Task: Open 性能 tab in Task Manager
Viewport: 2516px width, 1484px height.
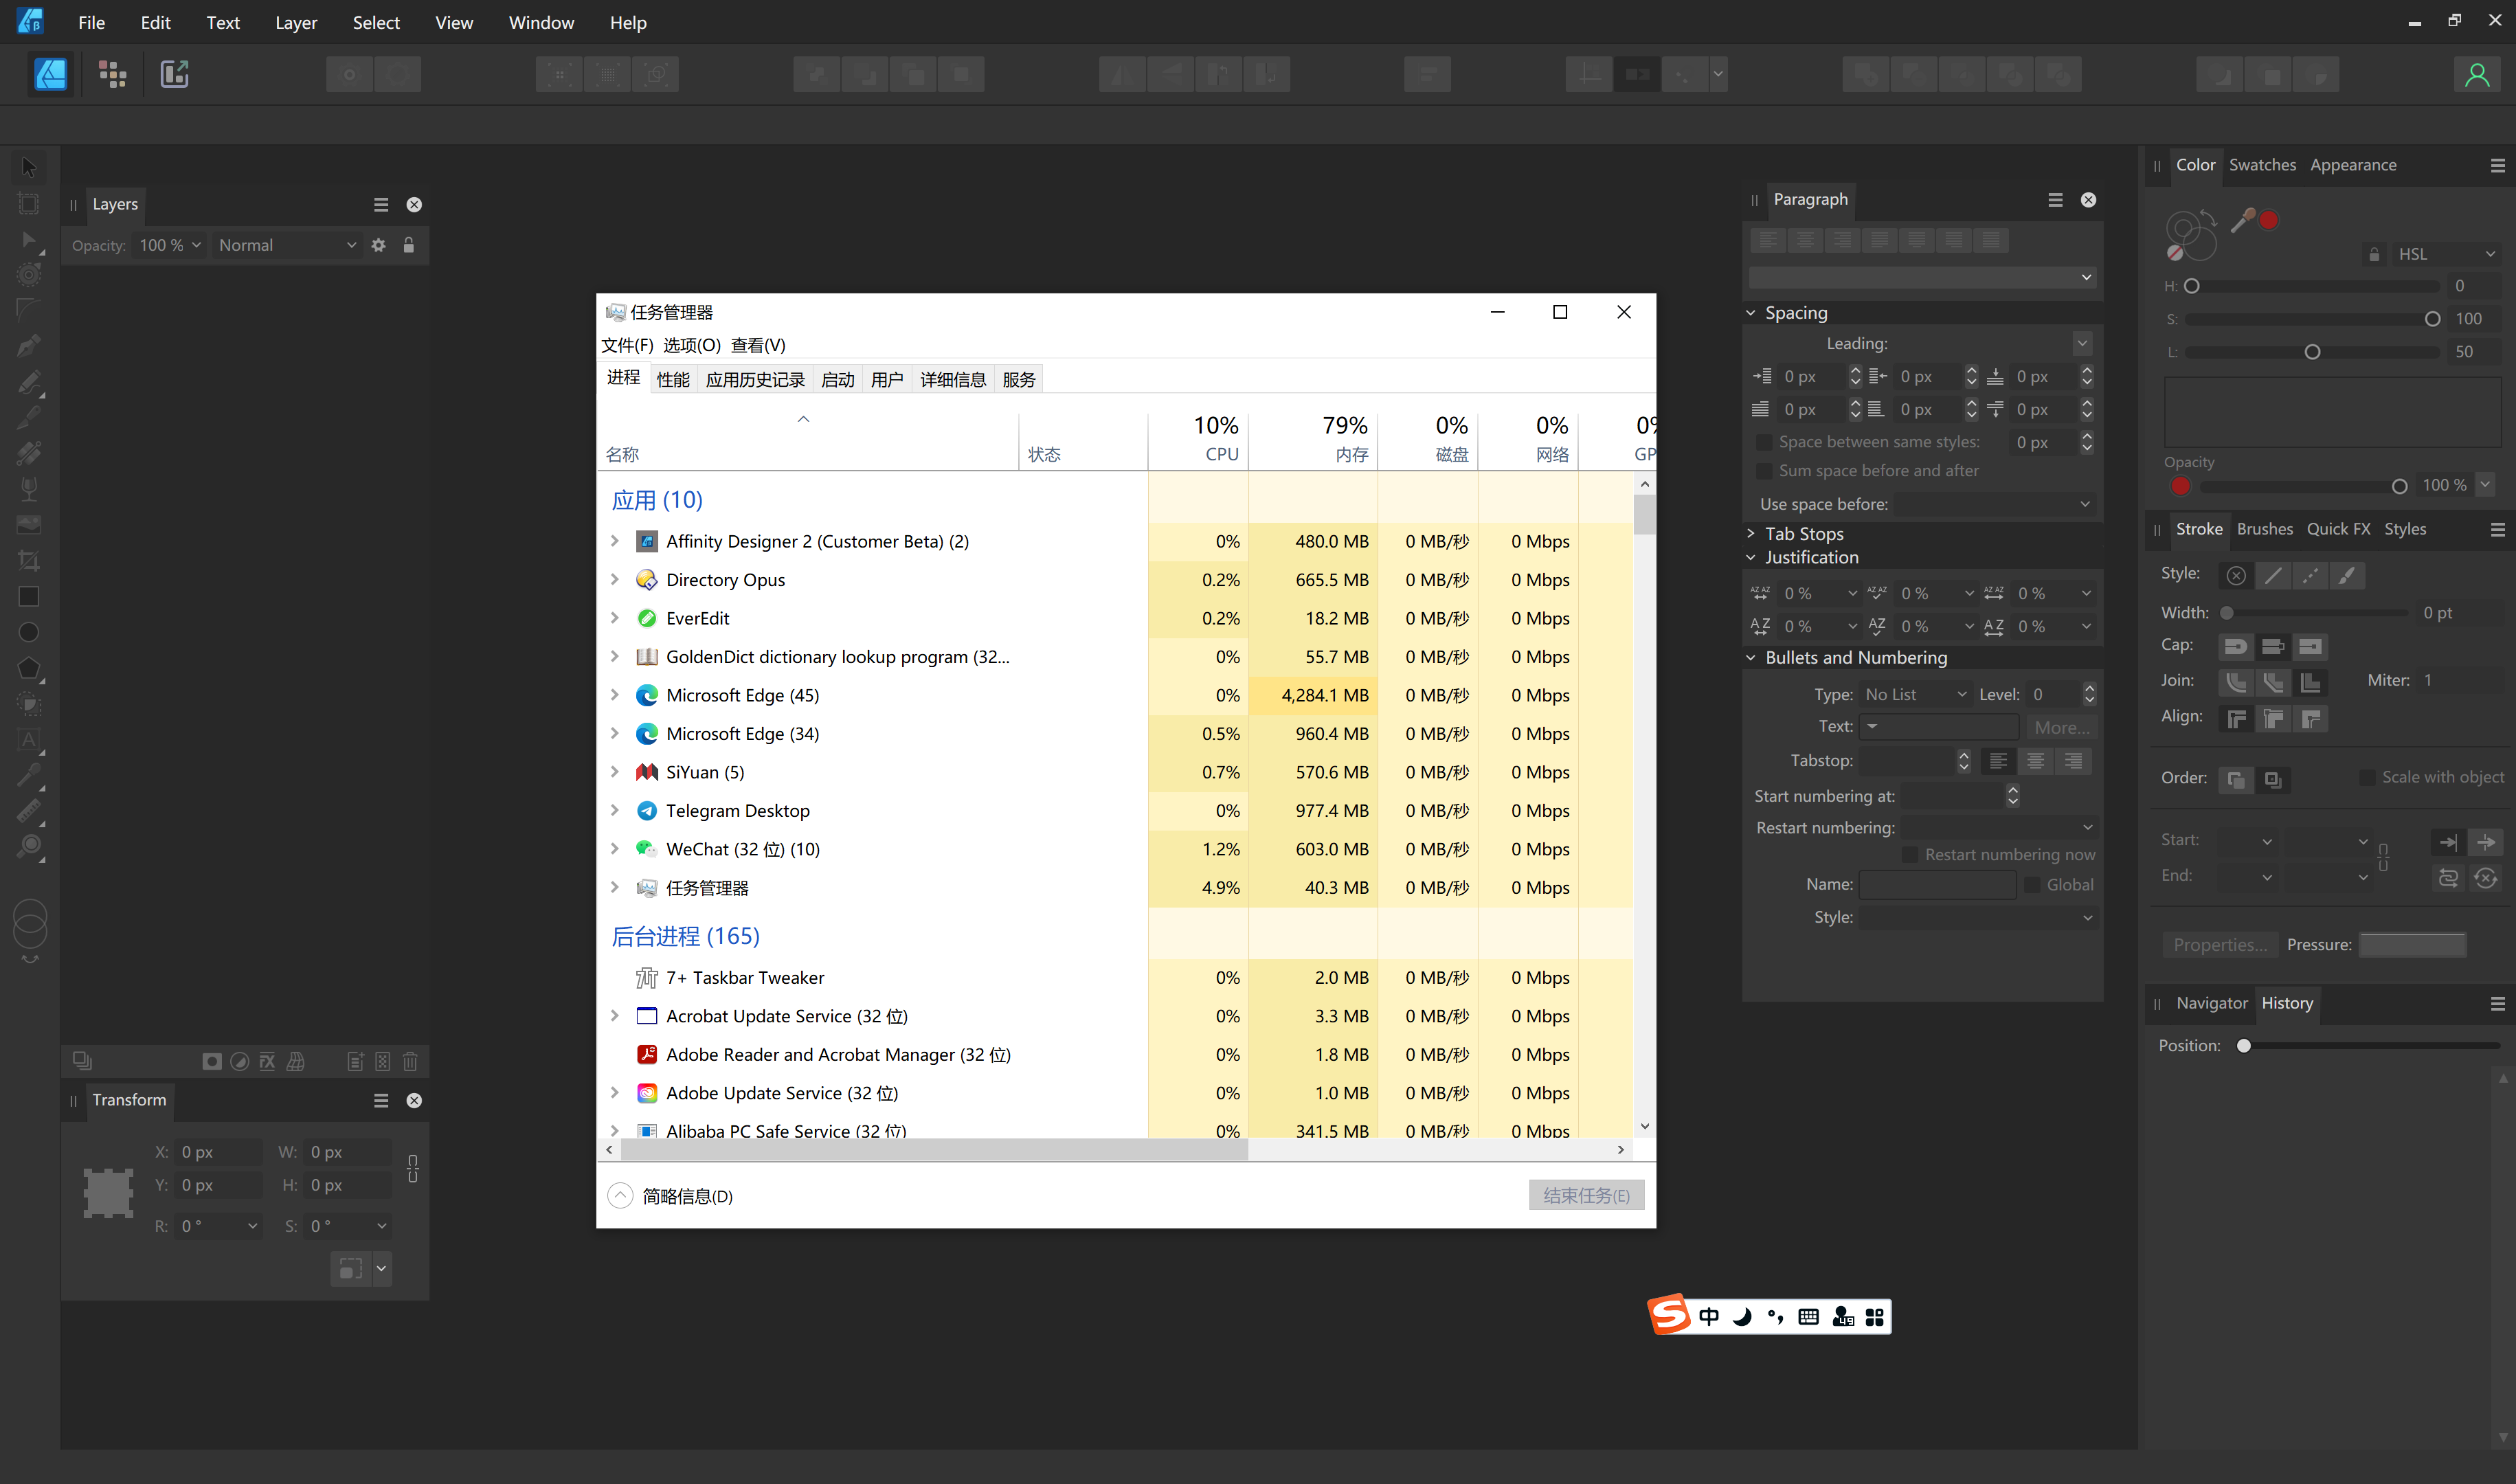Action: [x=673, y=379]
